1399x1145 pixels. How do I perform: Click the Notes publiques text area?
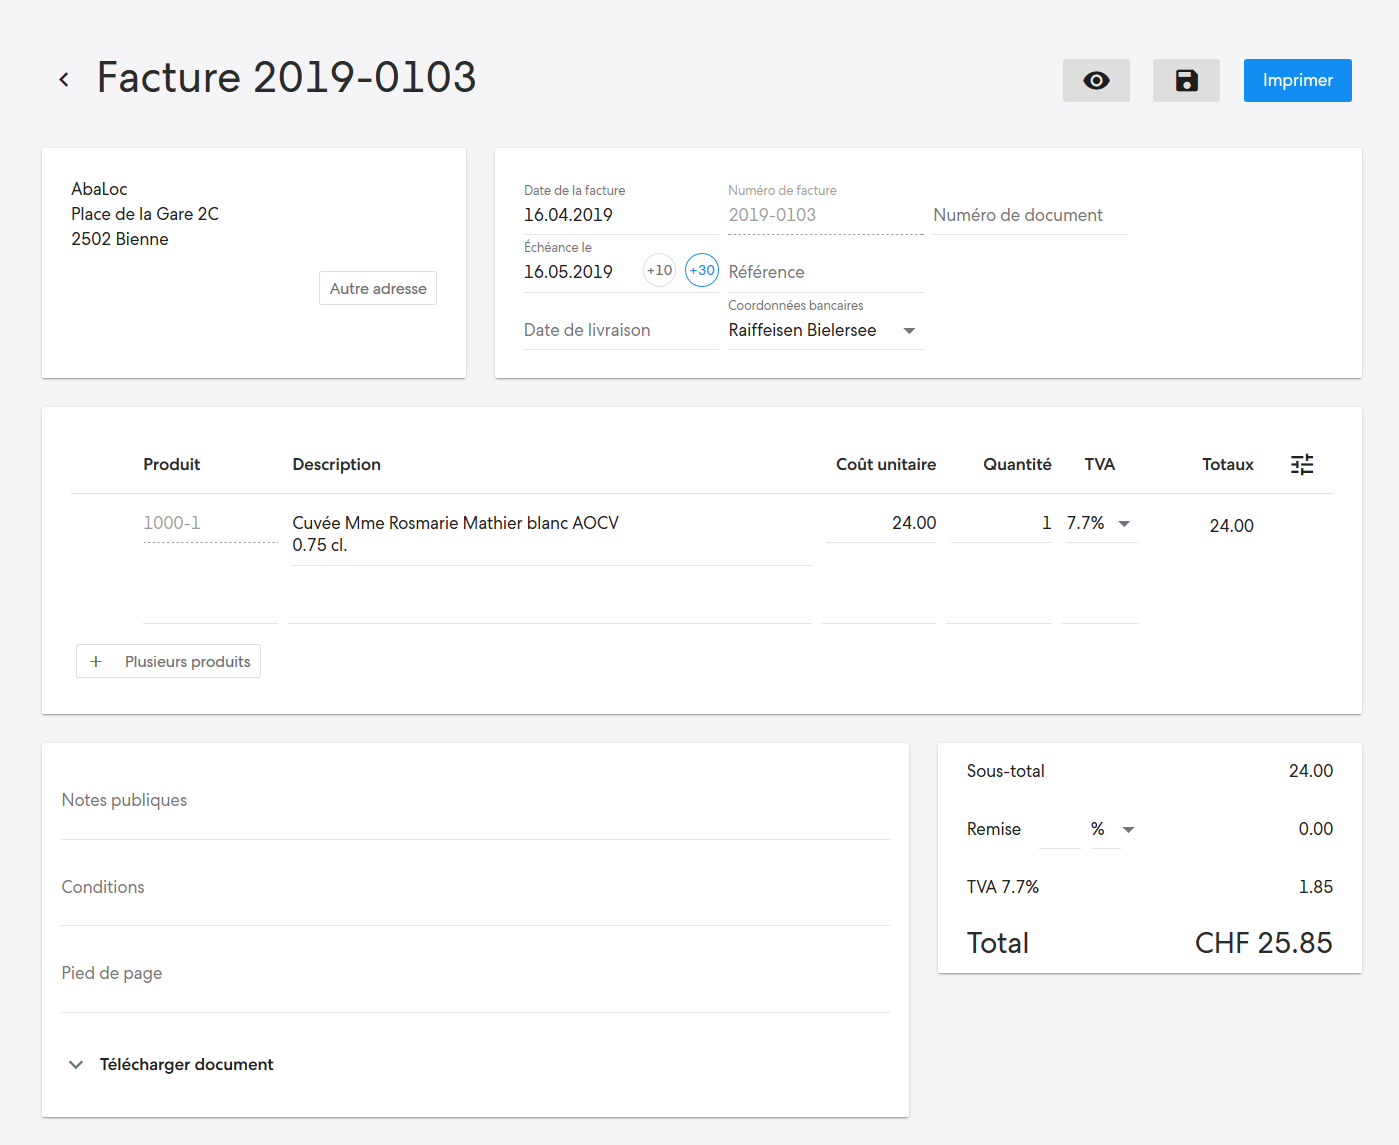(475, 801)
